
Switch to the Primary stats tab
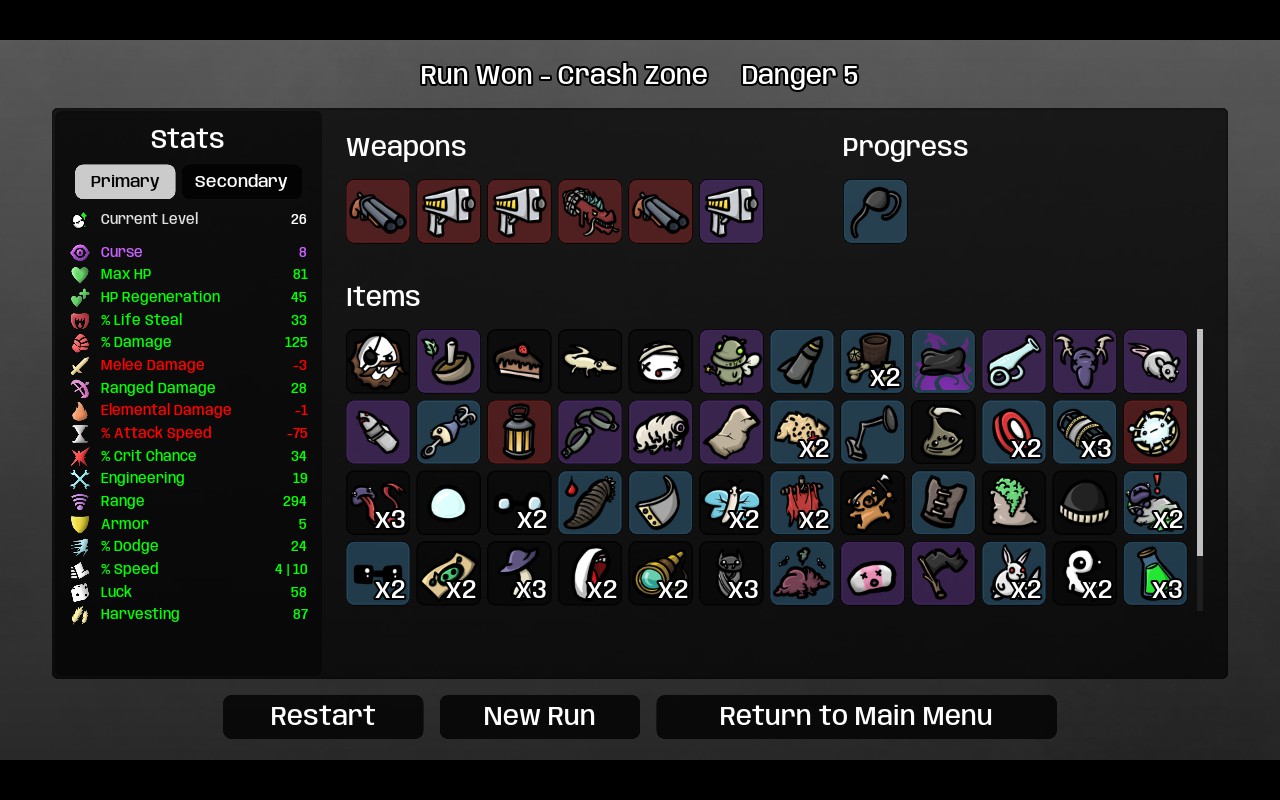125,181
